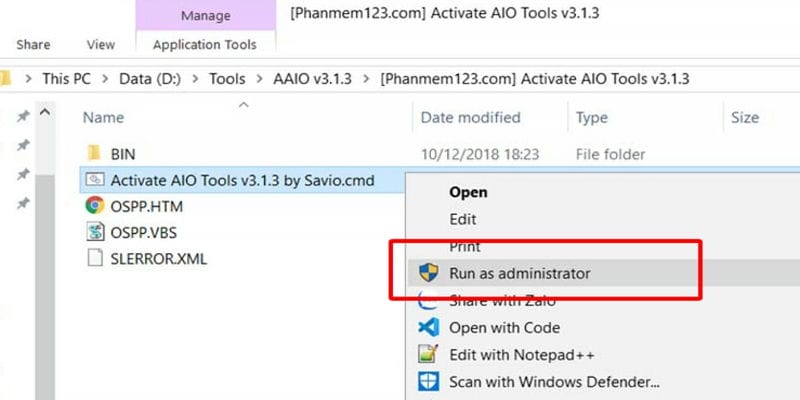Sort files by the Date modified column
The height and width of the screenshot is (400, 800).
pyautogui.click(x=470, y=117)
